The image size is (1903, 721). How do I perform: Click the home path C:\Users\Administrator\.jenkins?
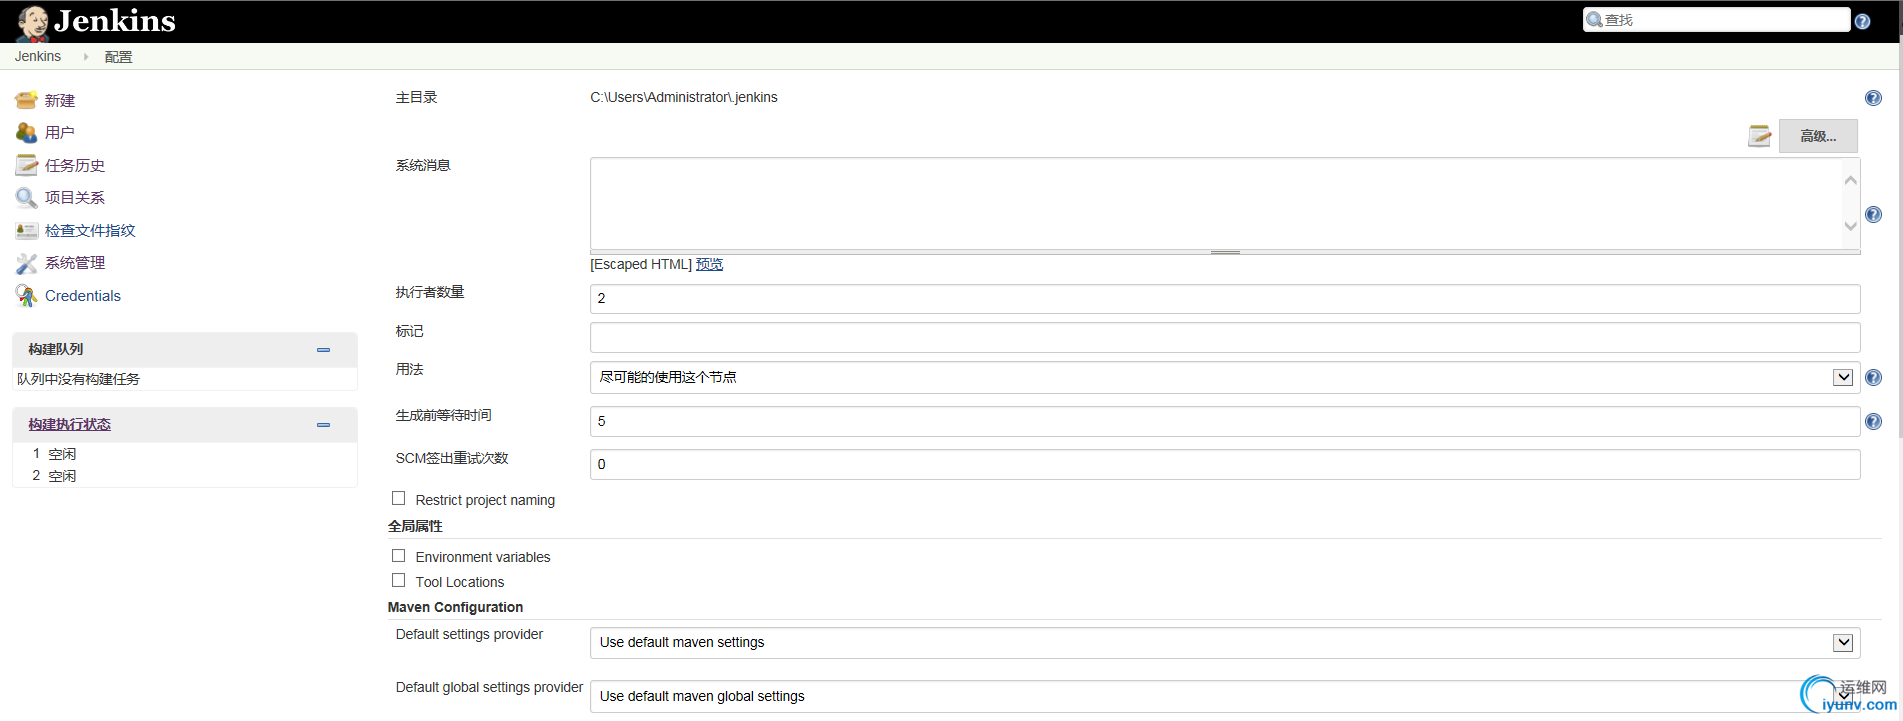pos(684,97)
